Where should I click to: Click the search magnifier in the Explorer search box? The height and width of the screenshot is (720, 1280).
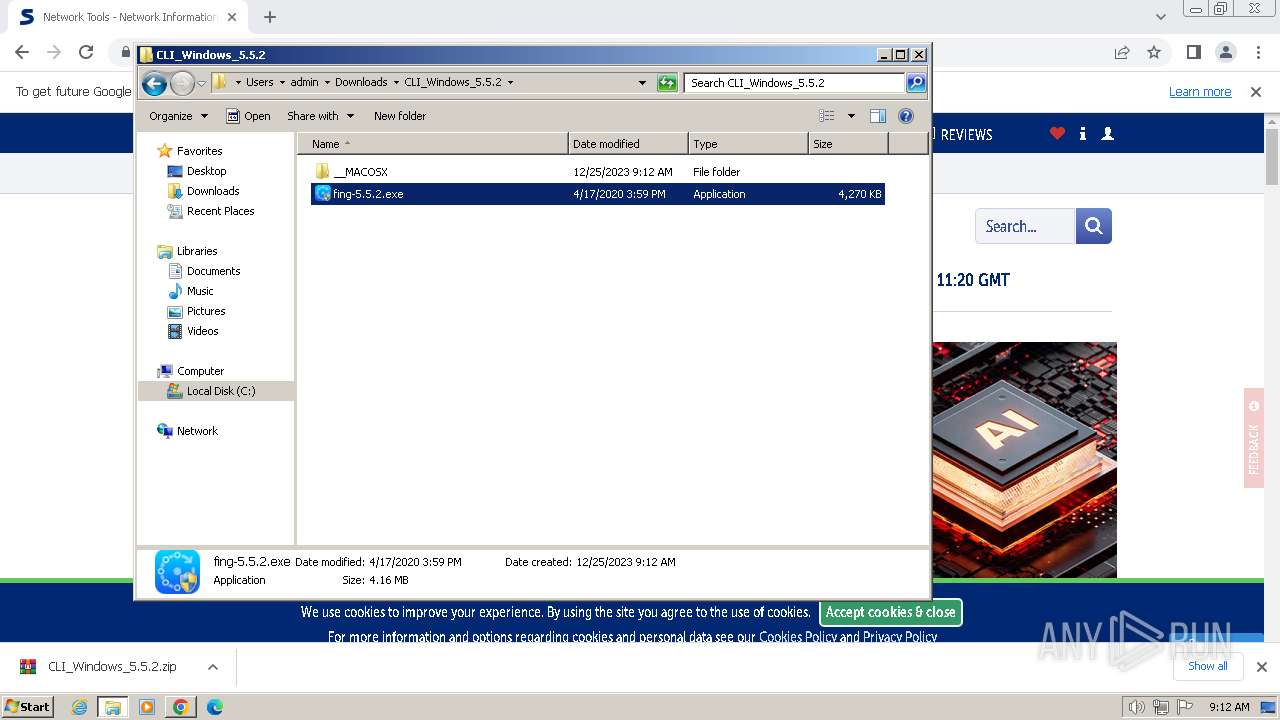pos(915,83)
